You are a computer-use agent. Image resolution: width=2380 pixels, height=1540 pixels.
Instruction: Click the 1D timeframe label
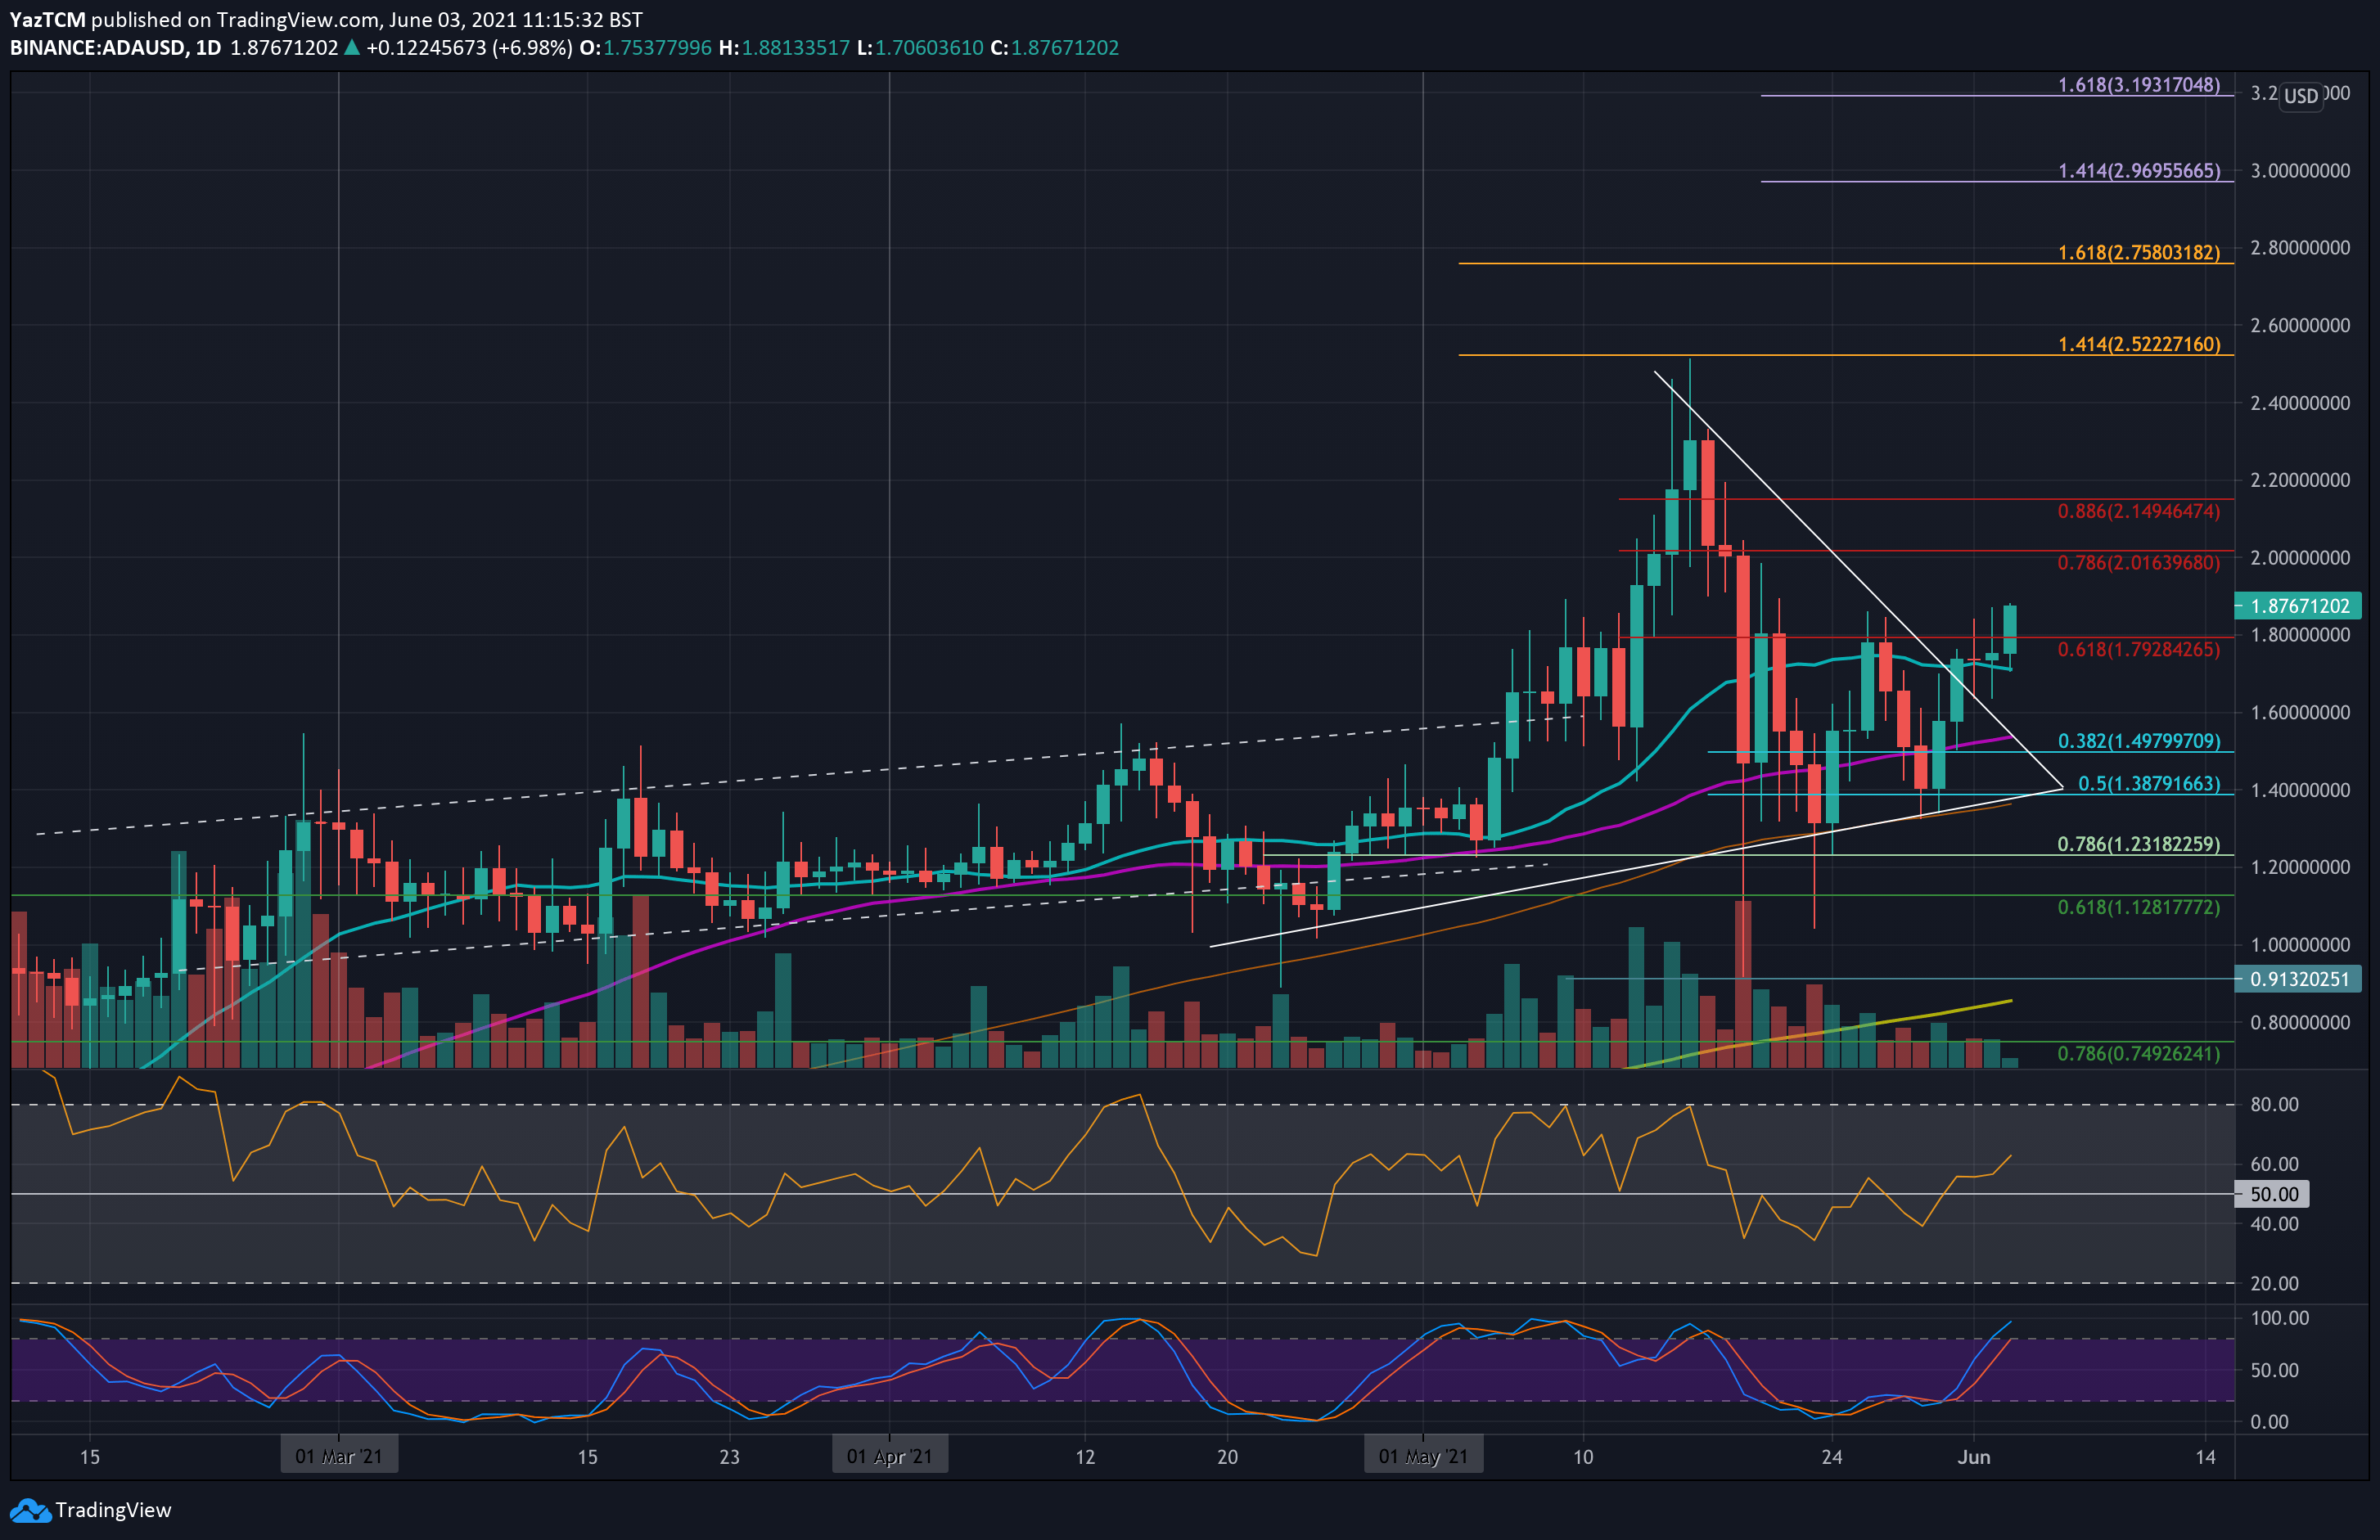pos(208,48)
